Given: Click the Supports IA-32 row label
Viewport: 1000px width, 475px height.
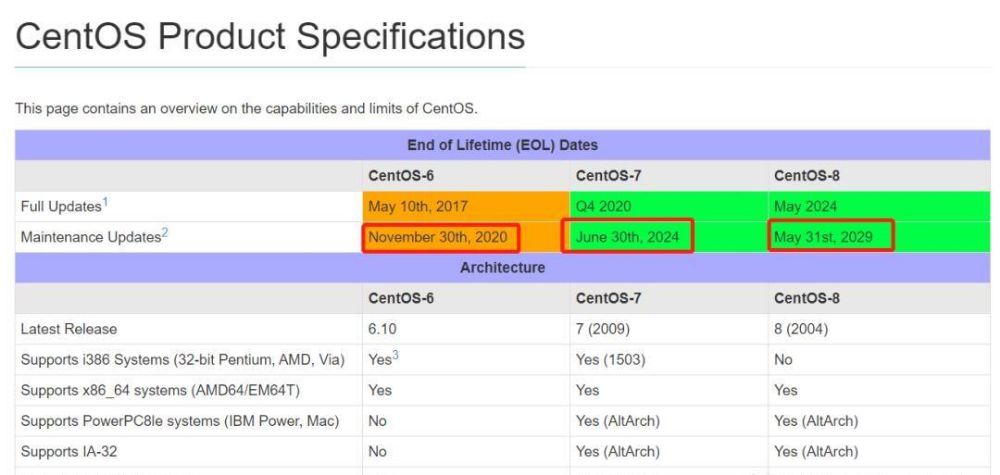Looking at the screenshot, I should pos(69,451).
